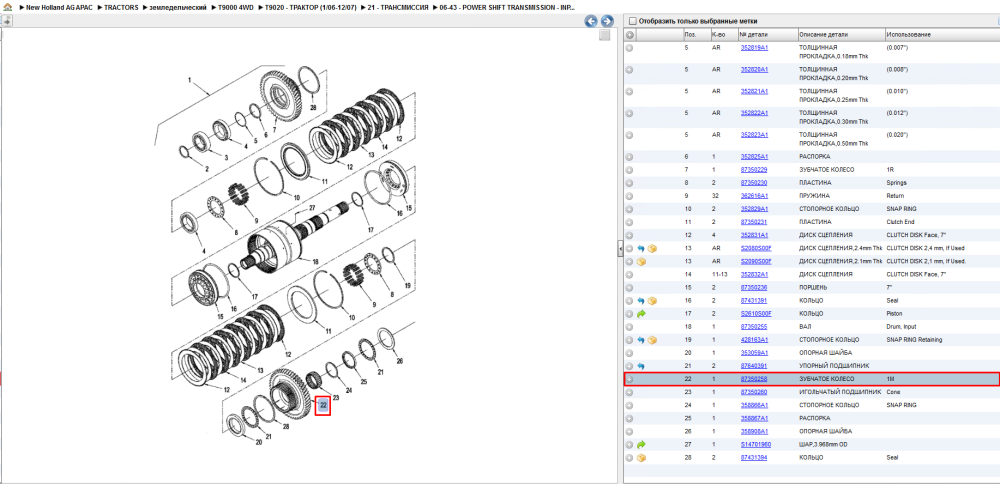Add part 352821A1 using its plus icon
The width and height of the screenshot is (1000, 484).
point(629,91)
